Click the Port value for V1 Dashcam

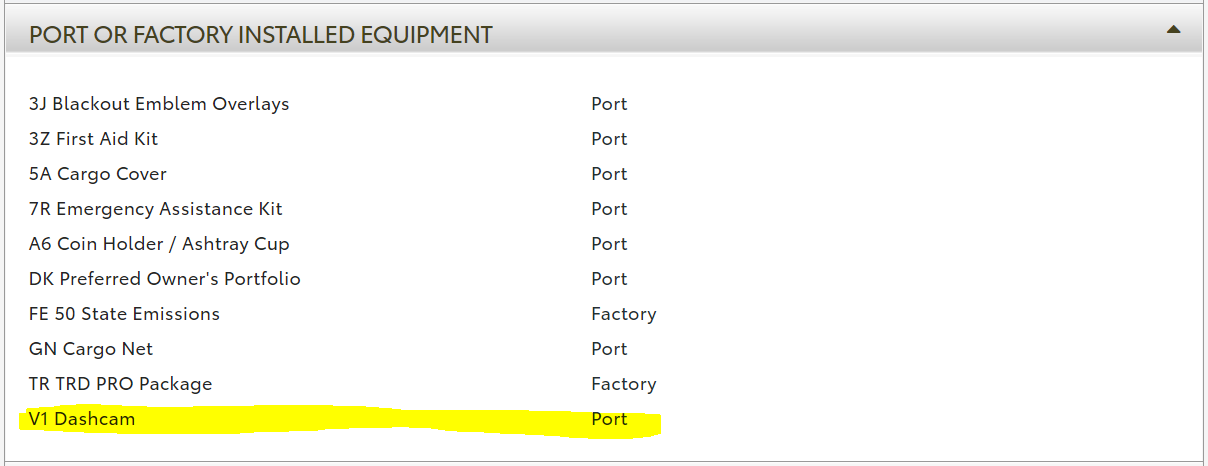tap(609, 419)
